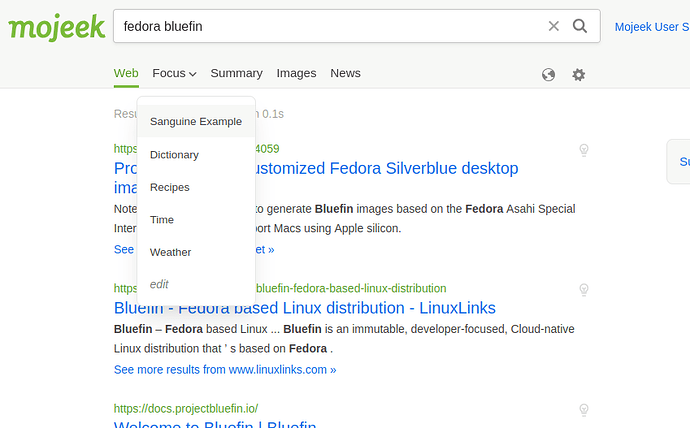Click the Mojeek logo

tap(56, 27)
